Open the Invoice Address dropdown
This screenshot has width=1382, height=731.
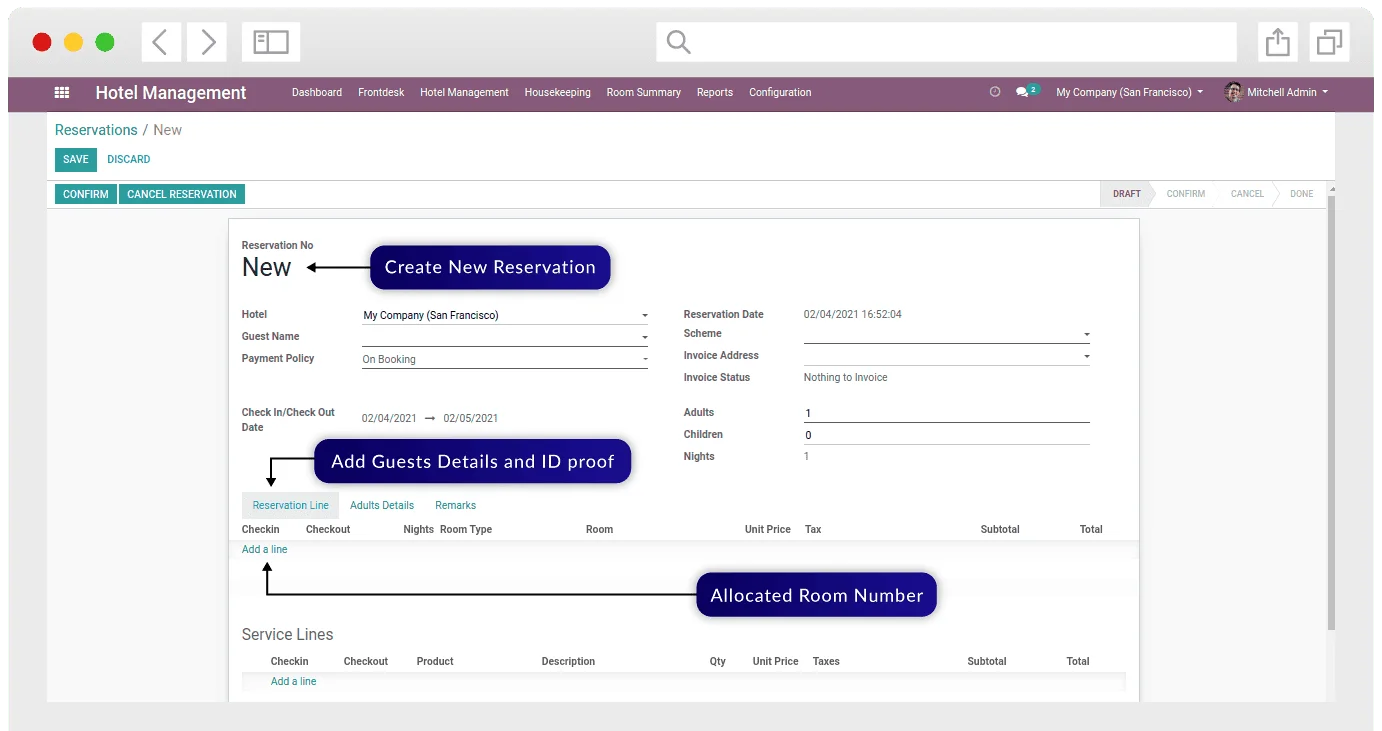point(946,356)
